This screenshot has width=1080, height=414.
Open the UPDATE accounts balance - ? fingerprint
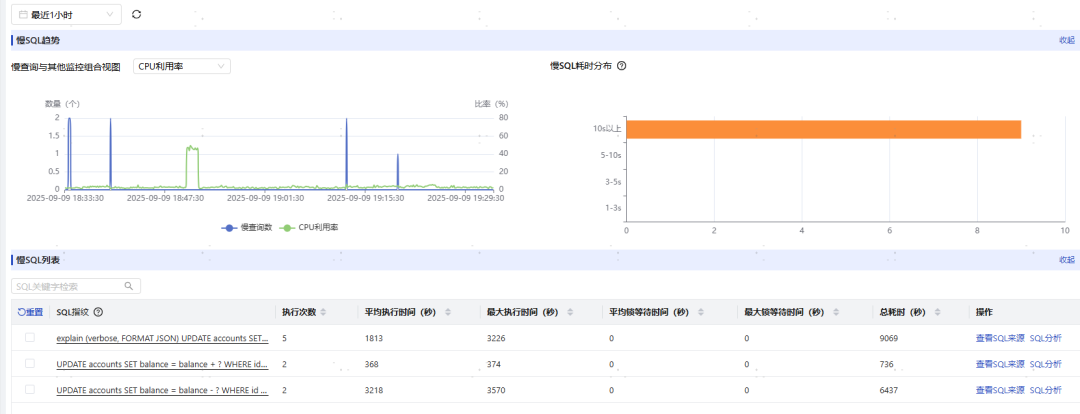(x=162, y=390)
